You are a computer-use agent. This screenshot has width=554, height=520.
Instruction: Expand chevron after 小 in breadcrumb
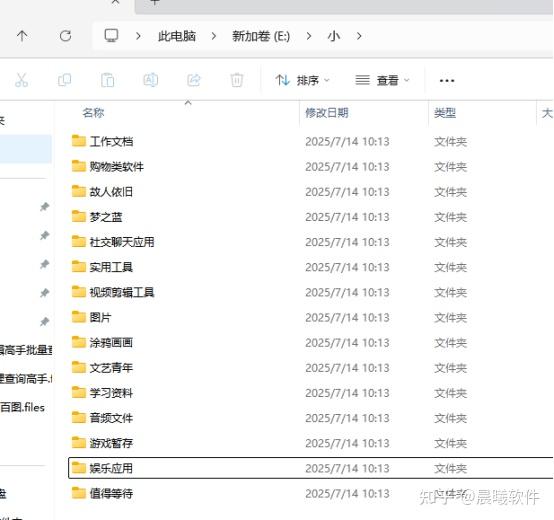pyautogui.click(x=359, y=36)
